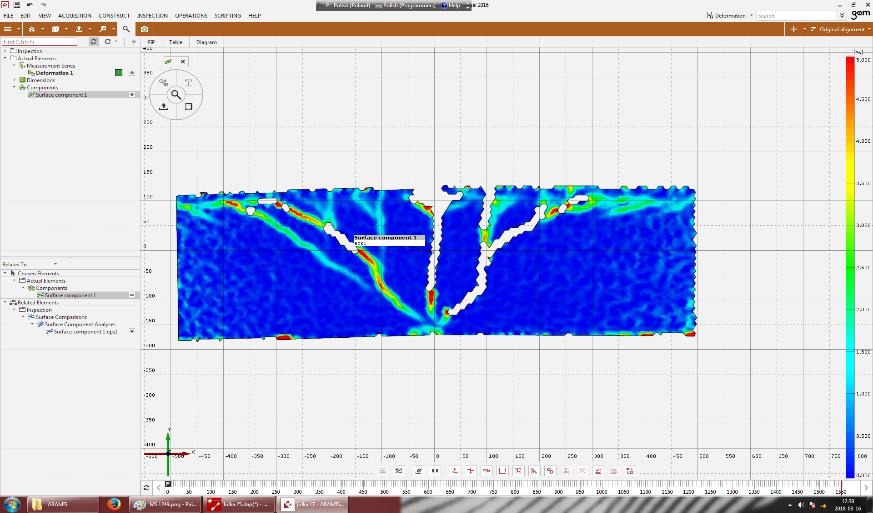Open the Deformation workspace dropdown at top right
The width and height of the screenshot is (873, 513).
[x=731, y=16]
